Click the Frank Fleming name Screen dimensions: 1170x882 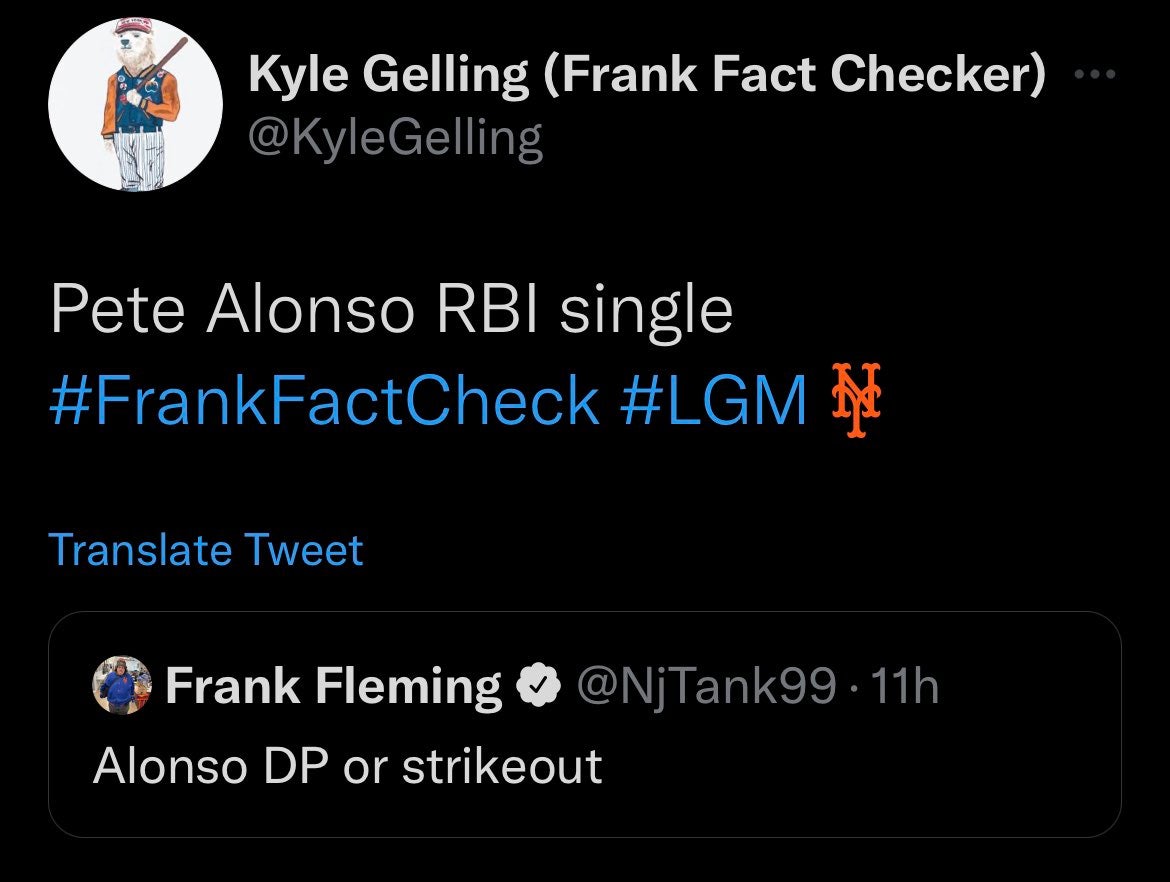333,686
